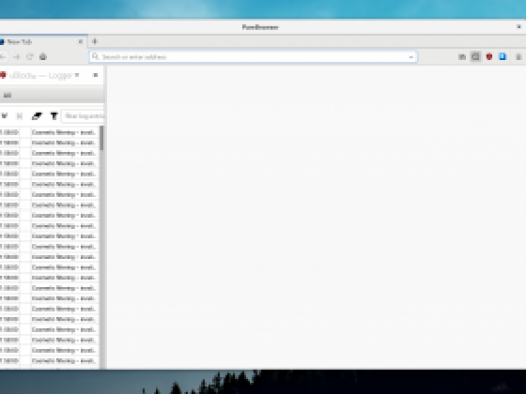Click the forward navigation arrow
This screenshot has height=394, width=526.
tap(17, 57)
